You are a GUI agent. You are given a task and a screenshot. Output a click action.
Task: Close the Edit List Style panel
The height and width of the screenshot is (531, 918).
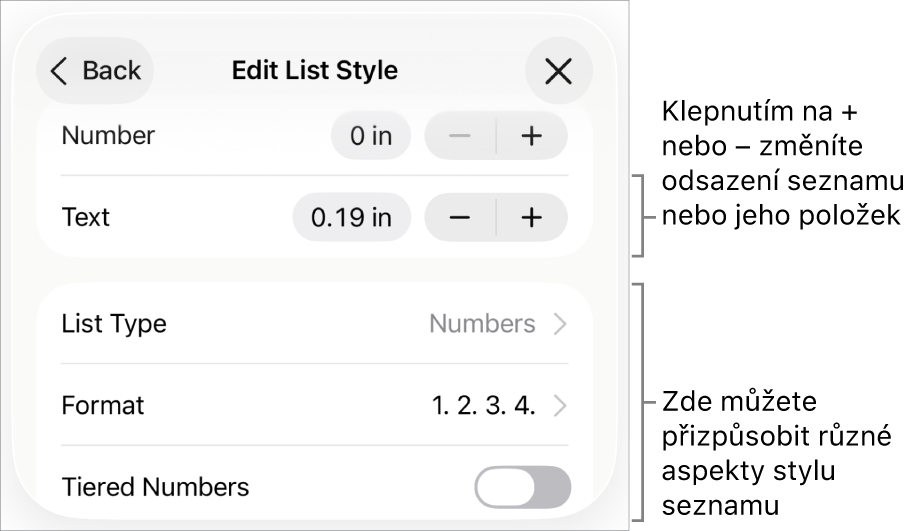[558, 71]
